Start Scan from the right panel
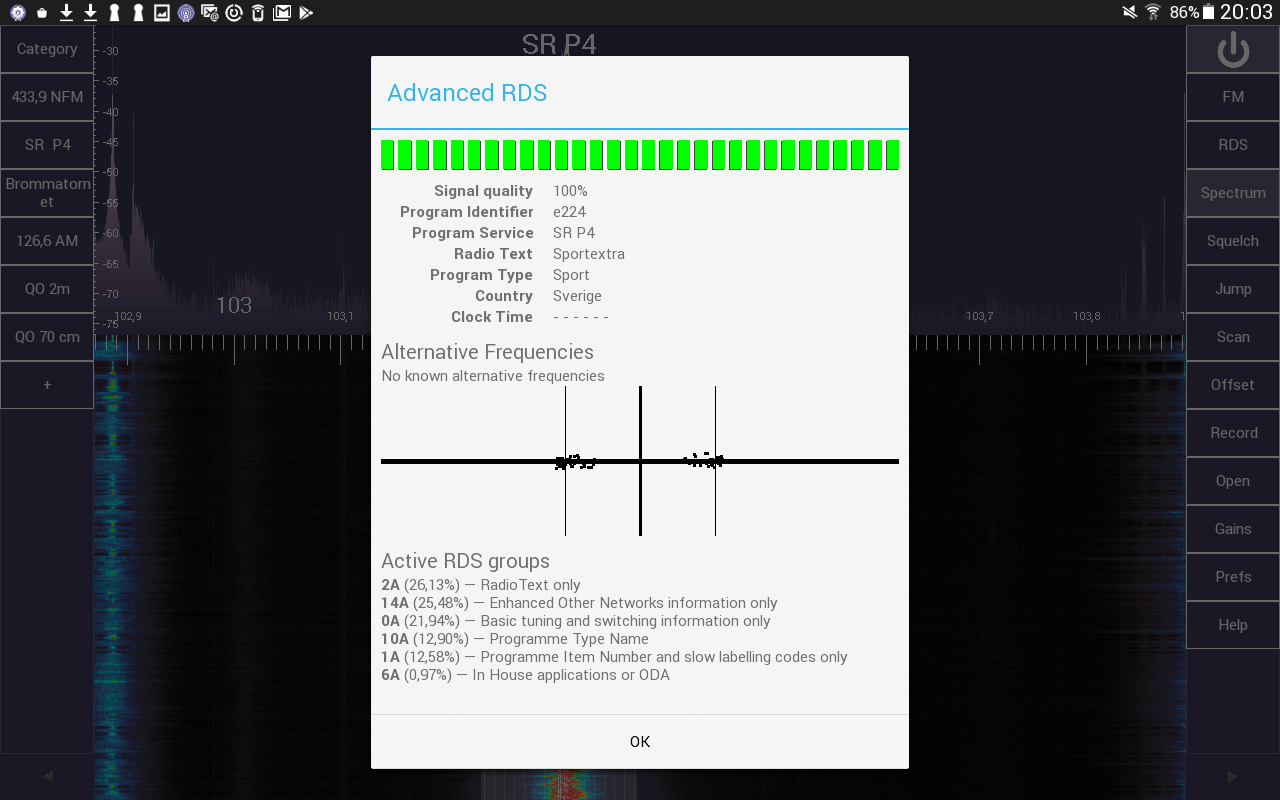This screenshot has height=800, width=1280. point(1232,337)
